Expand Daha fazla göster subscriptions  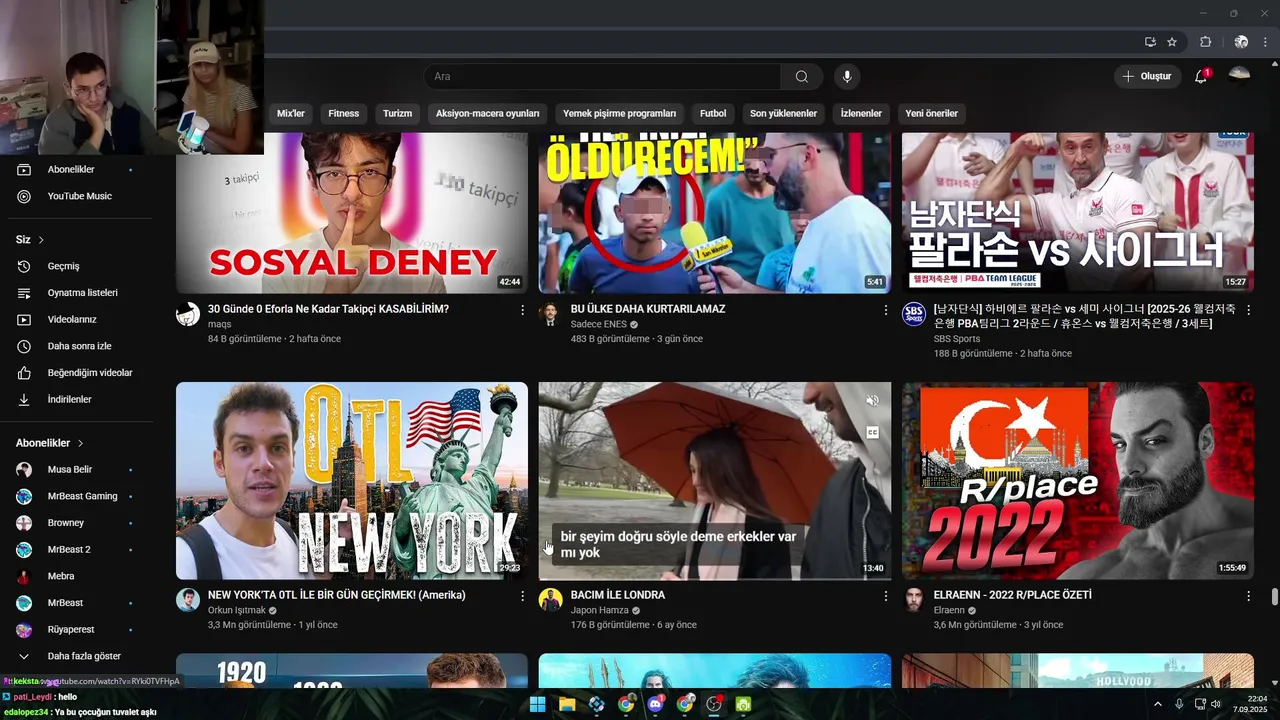75,656
